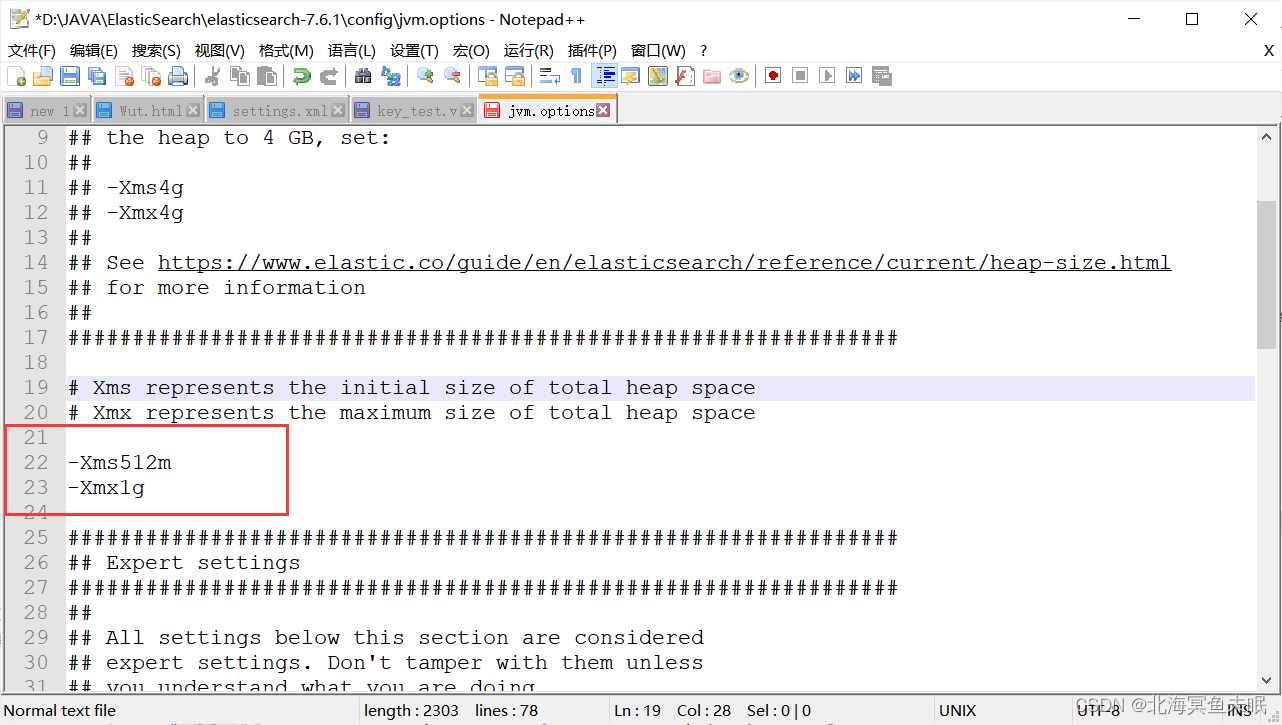
Task: Click the INS status bar indicator
Action: (1239, 711)
